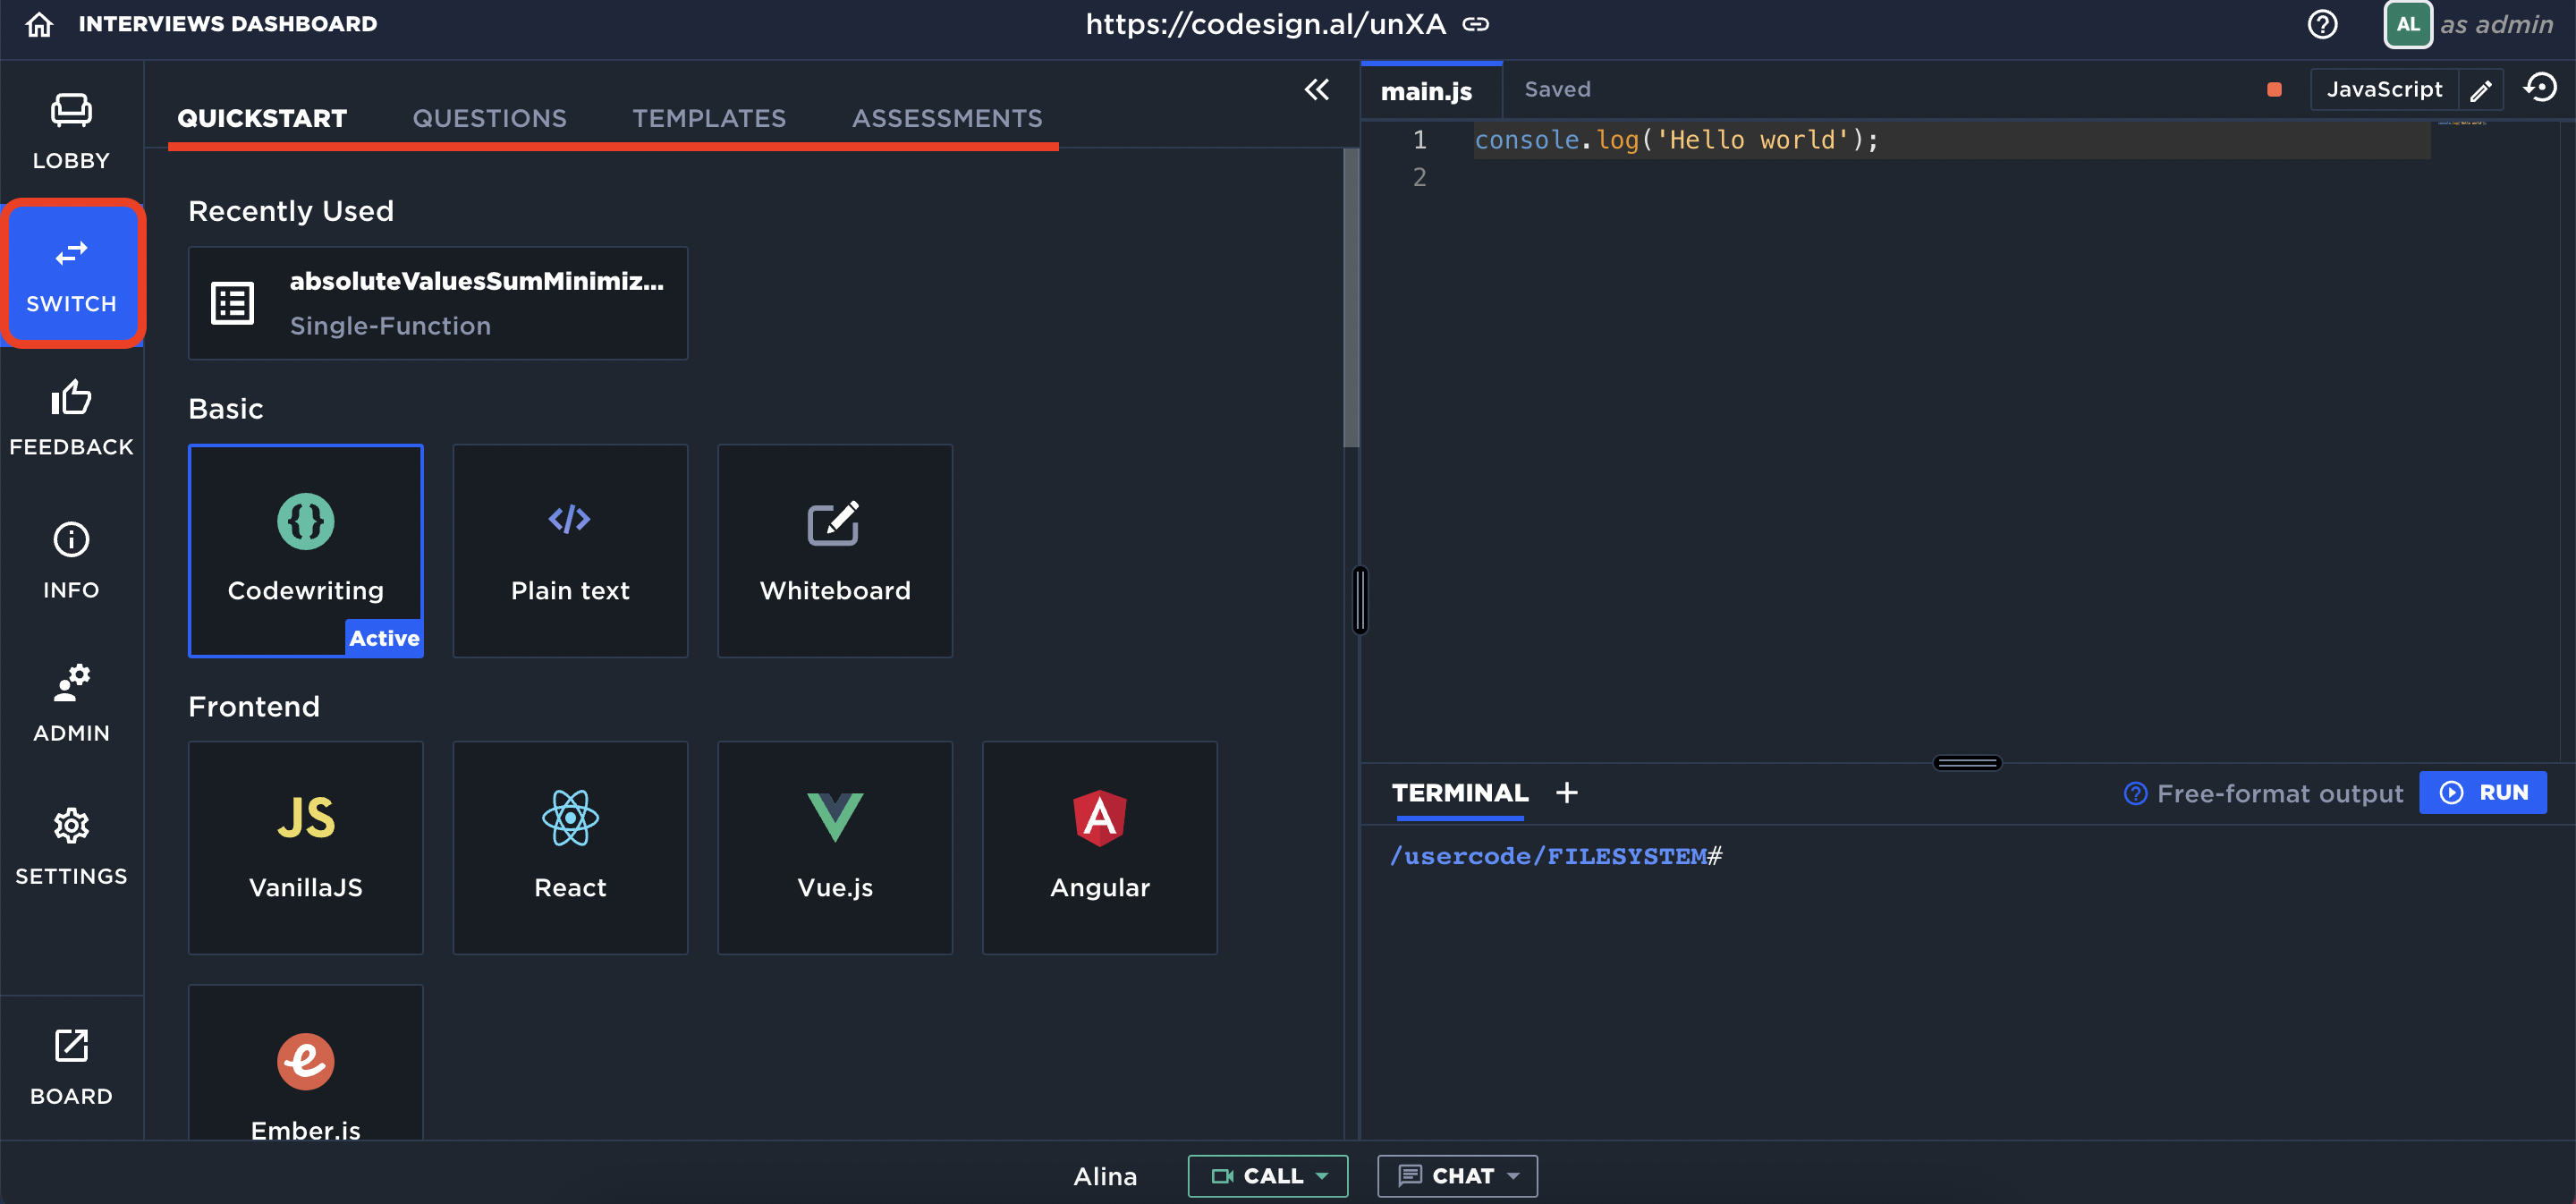This screenshot has width=2576, height=1204.
Task: Click the vertical panel splitter handle
Action: tap(1360, 600)
